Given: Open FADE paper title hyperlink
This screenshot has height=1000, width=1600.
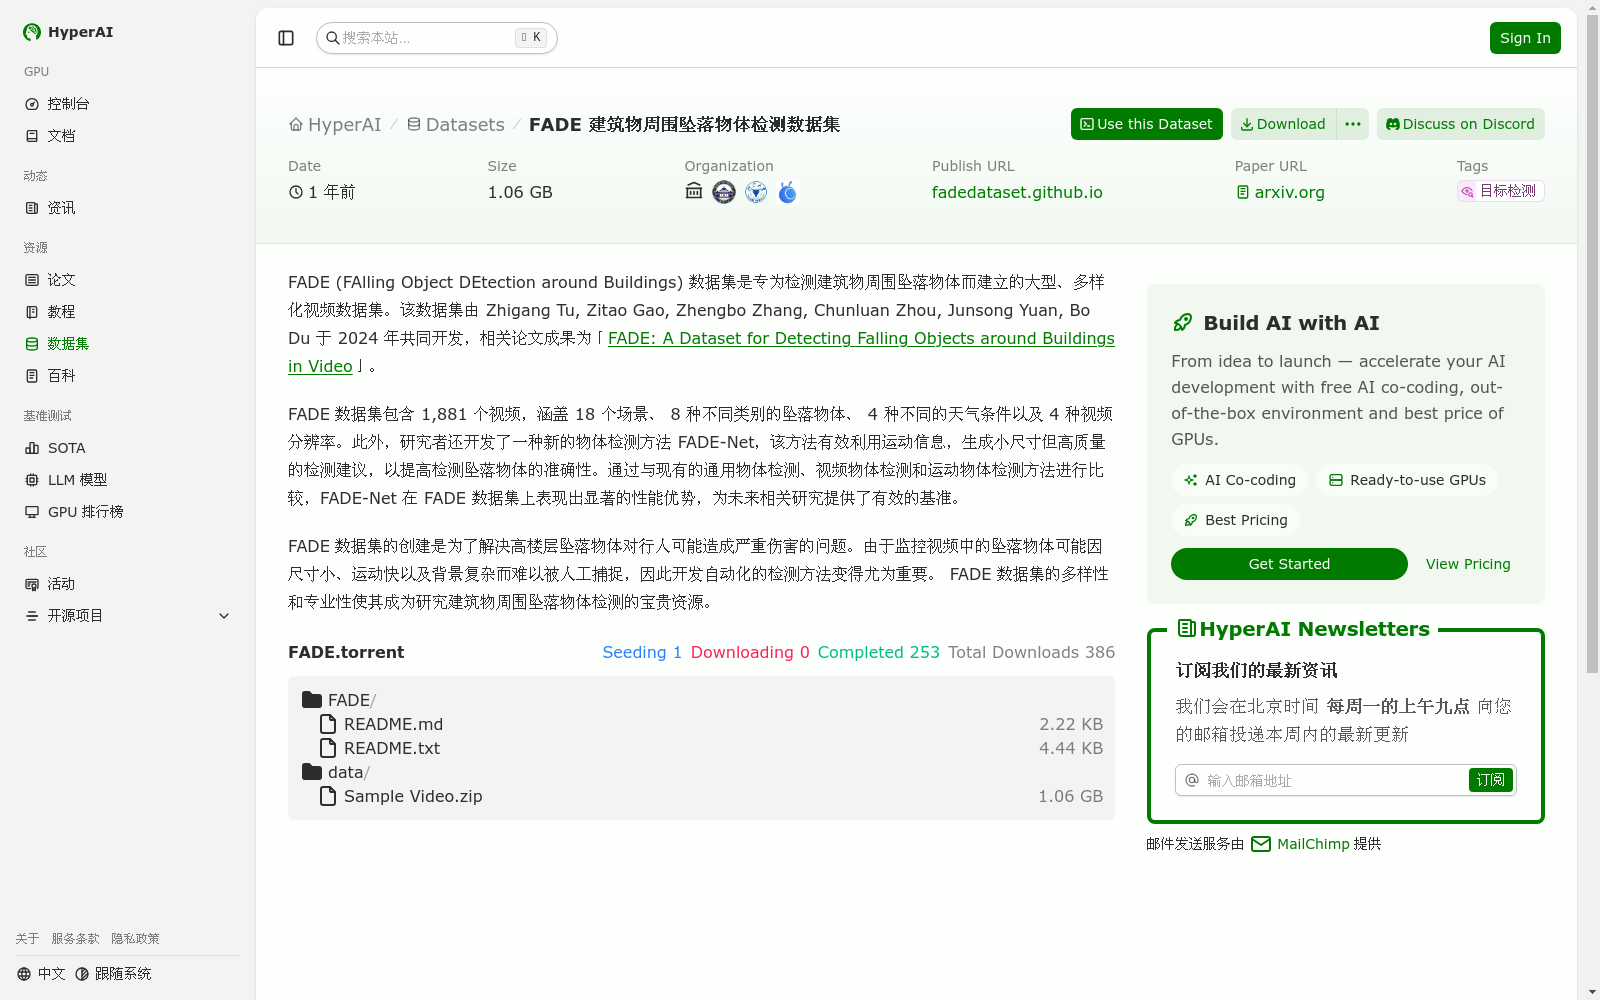Looking at the screenshot, I should 861,338.
